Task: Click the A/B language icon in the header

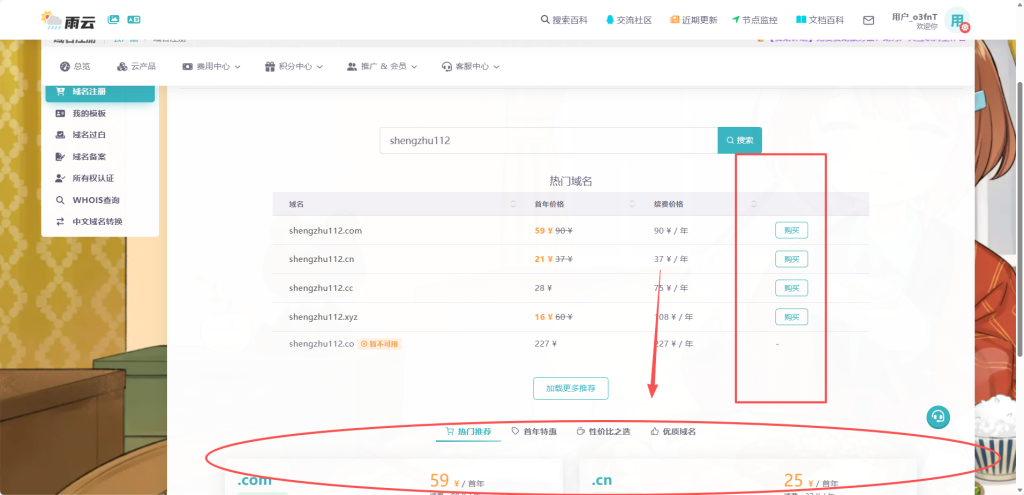Action: click(134, 19)
